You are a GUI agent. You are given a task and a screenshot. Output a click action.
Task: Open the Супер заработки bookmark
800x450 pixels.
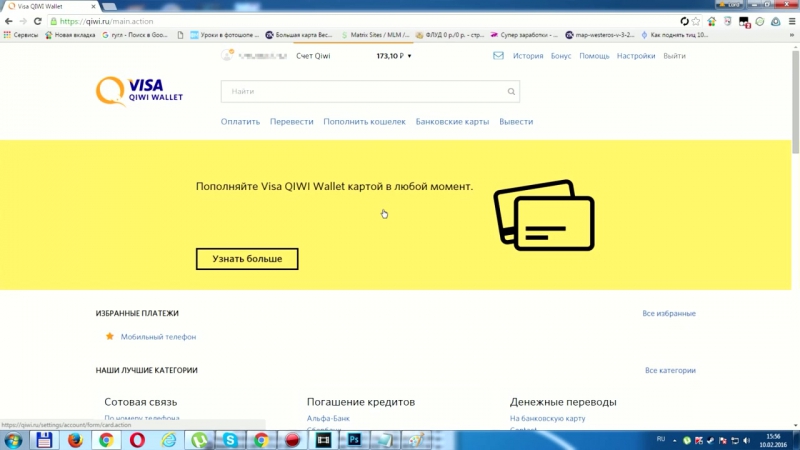(524, 35)
